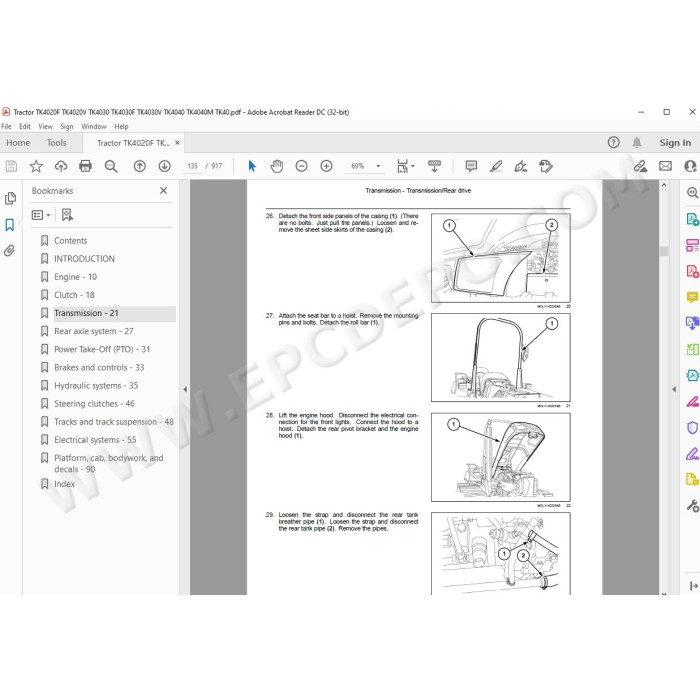Click the Sign In button
The image size is (700, 700).
tap(675, 143)
